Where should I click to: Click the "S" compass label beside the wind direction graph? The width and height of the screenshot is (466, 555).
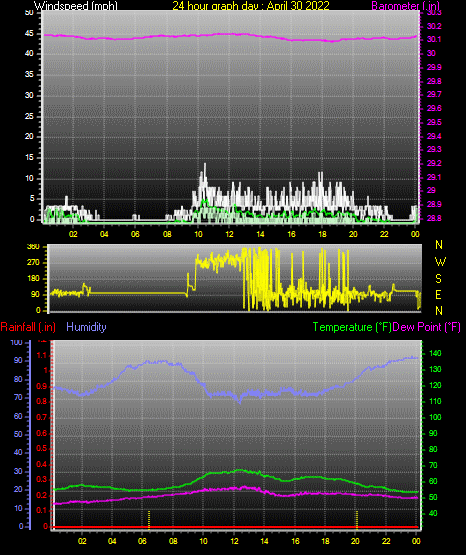438,279
